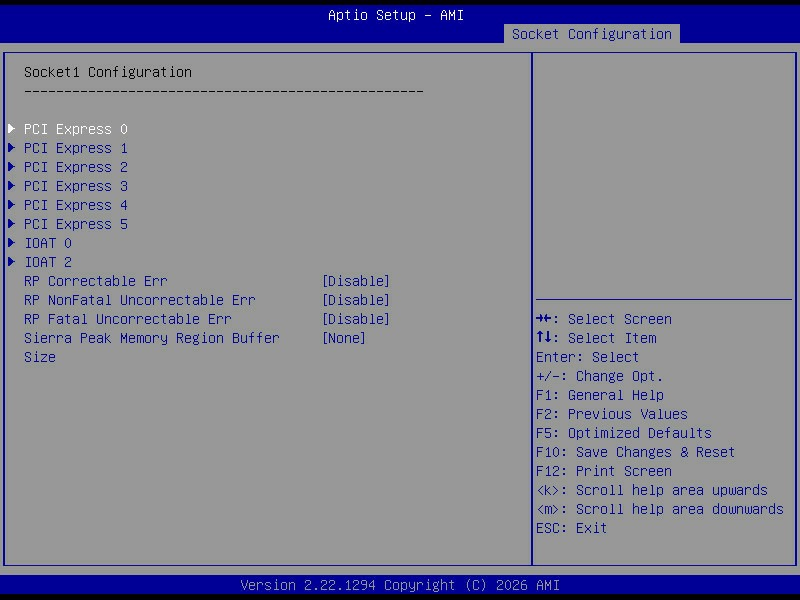Click the F12: Print Screen line
800x600 pixels.
coord(604,471)
